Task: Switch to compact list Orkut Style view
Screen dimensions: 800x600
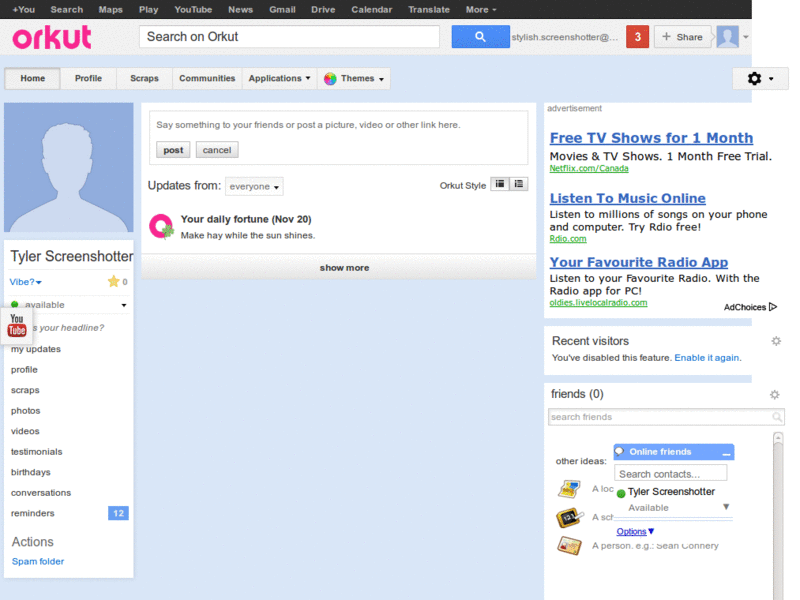Action: coord(519,184)
